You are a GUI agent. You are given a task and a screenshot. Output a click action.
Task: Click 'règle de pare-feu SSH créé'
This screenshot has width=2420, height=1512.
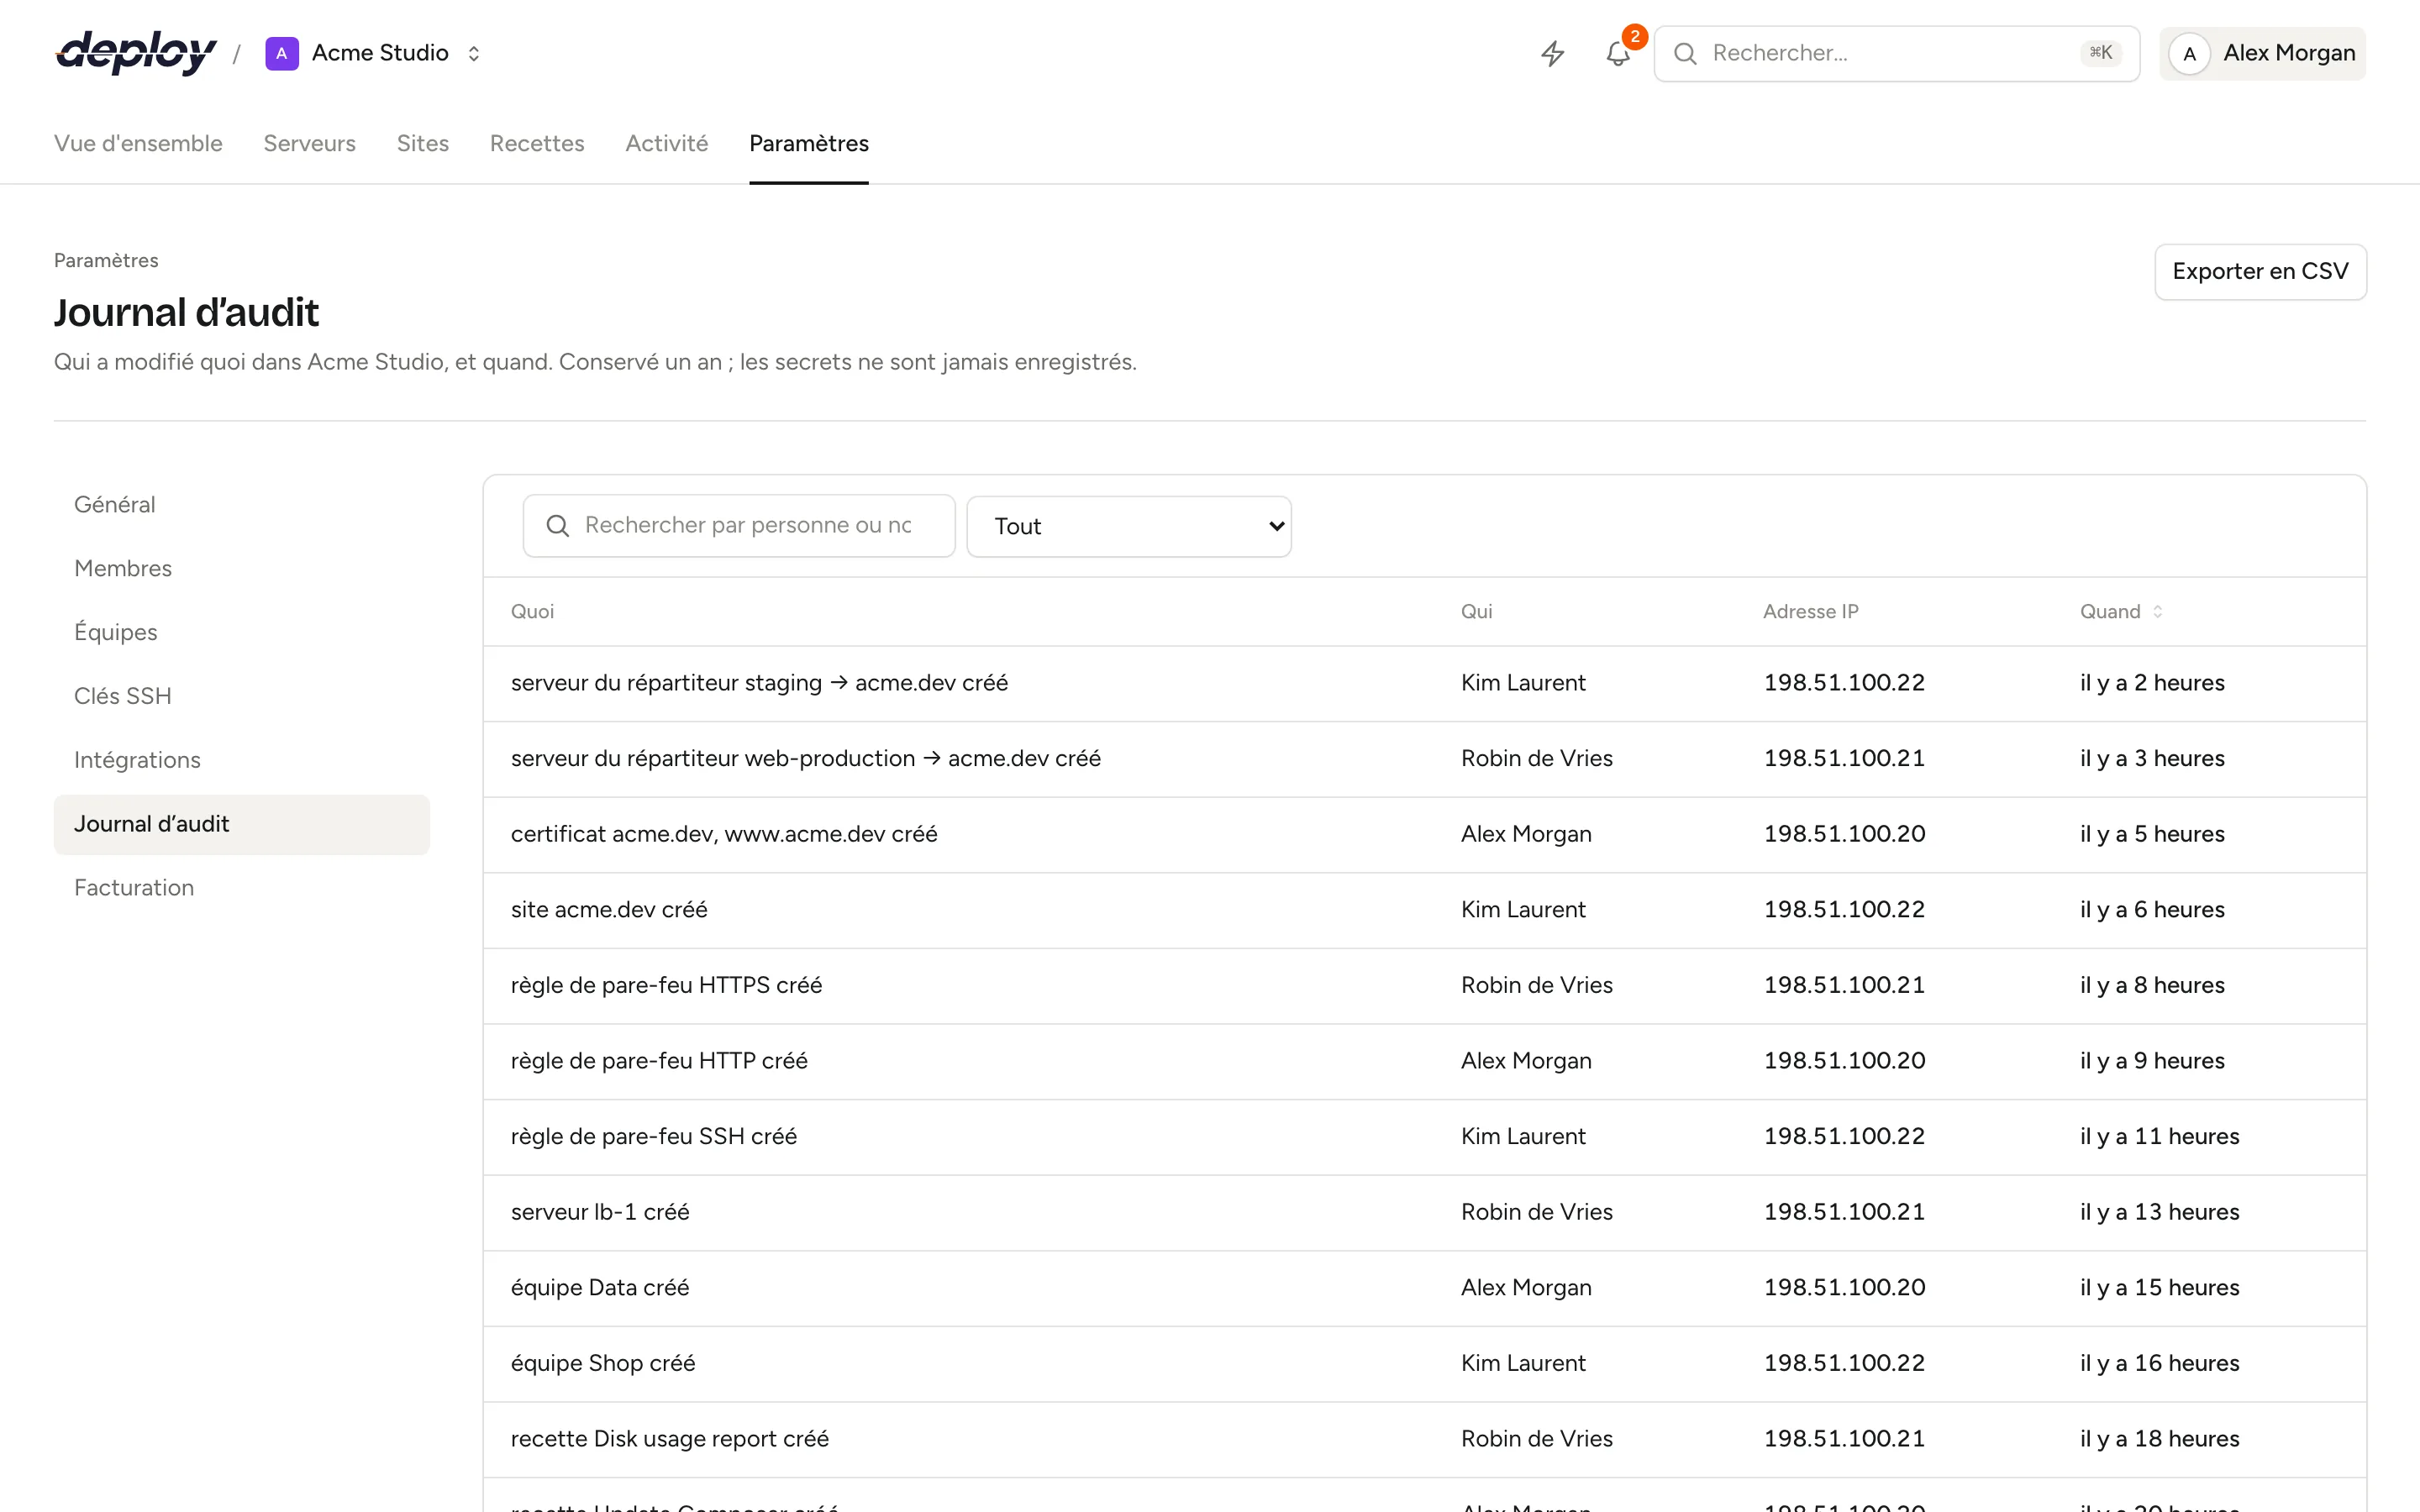coord(653,1137)
